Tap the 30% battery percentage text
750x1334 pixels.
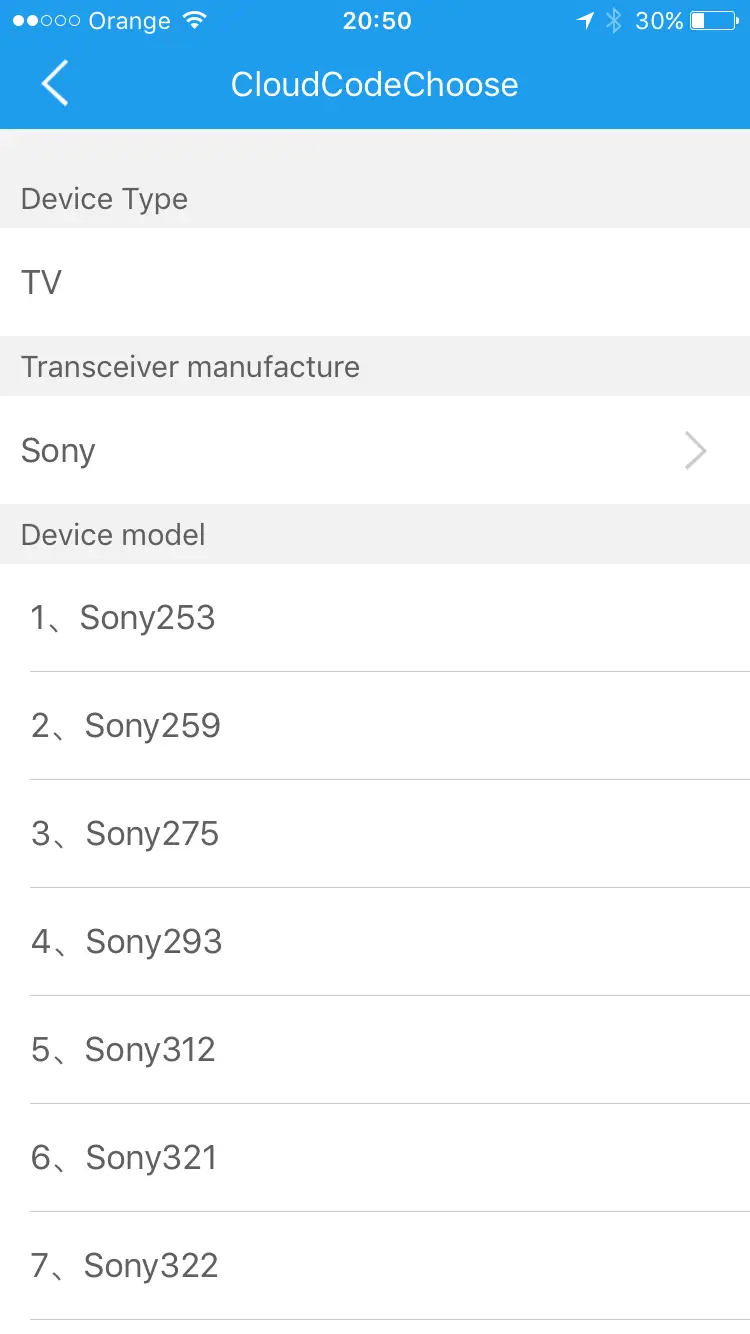[x=659, y=21]
